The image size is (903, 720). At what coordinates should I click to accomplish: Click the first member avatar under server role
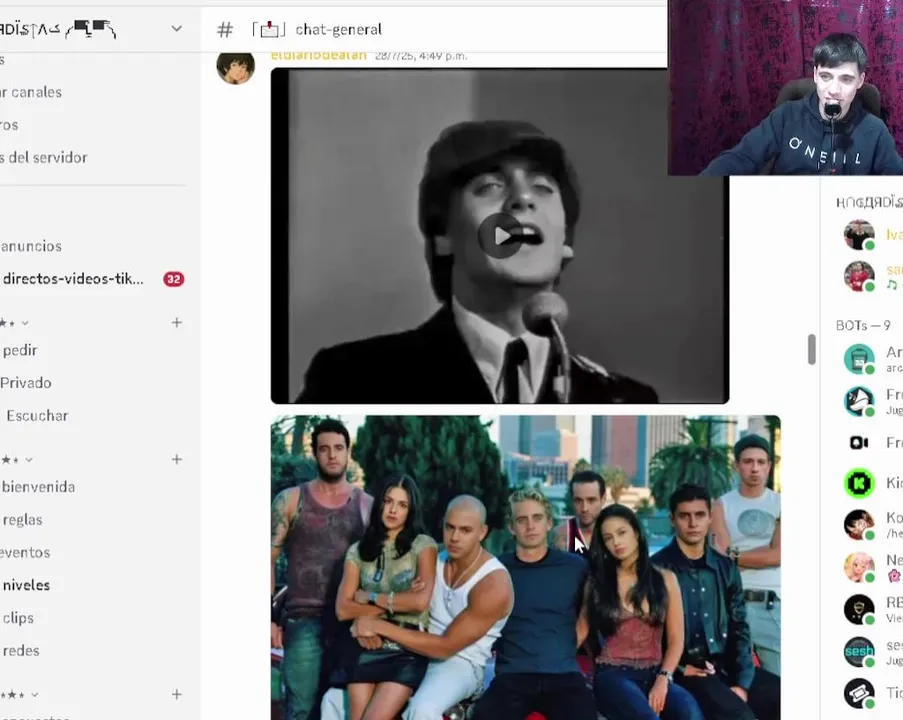(859, 235)
